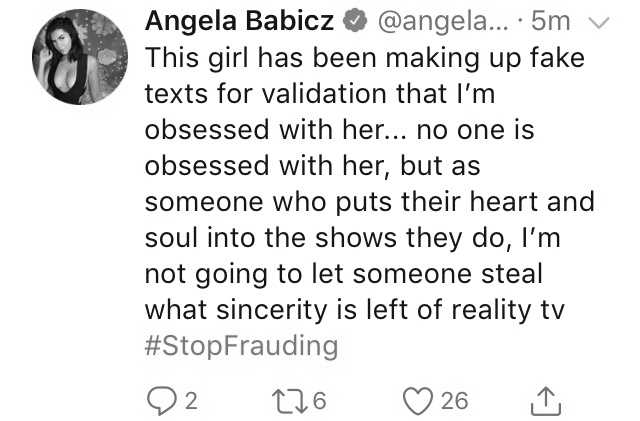
Task: Click the retweet count 6
Action: (319, 401)
